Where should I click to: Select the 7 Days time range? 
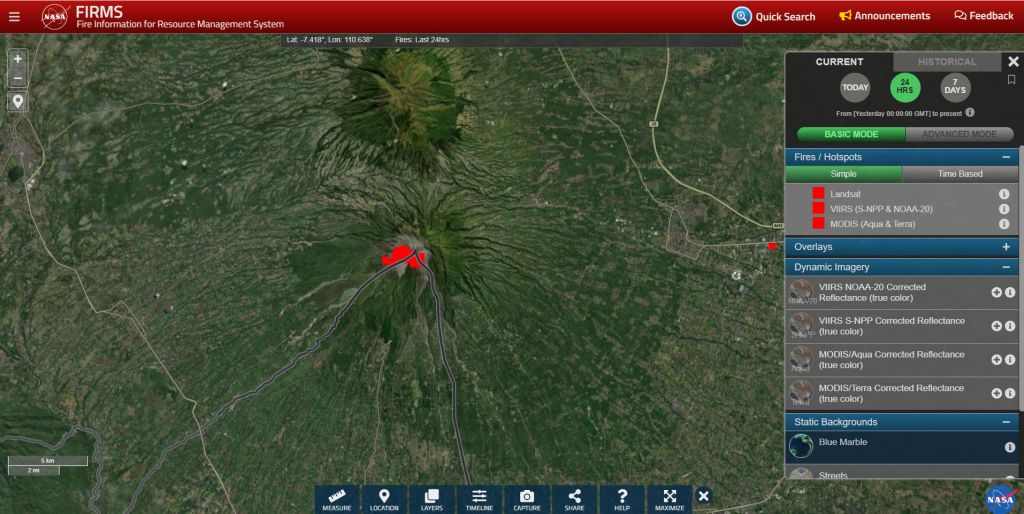coord(955,88)
